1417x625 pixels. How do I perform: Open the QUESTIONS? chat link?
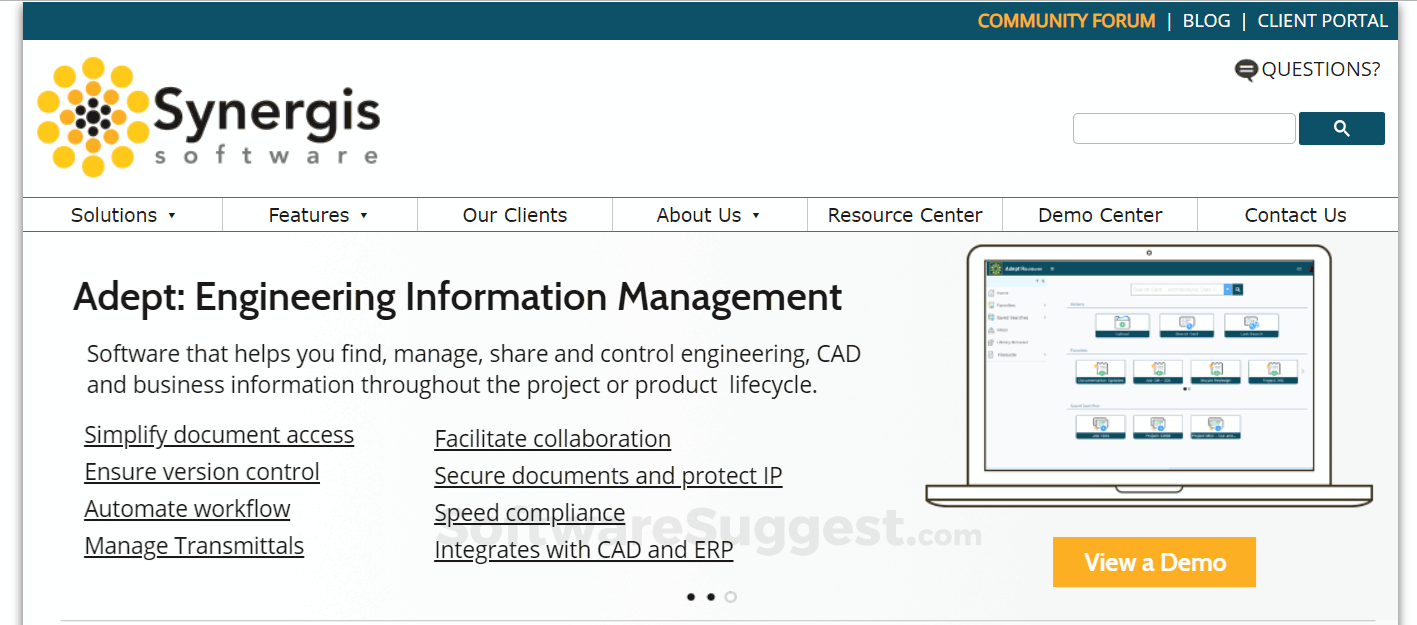point(1307,69)
